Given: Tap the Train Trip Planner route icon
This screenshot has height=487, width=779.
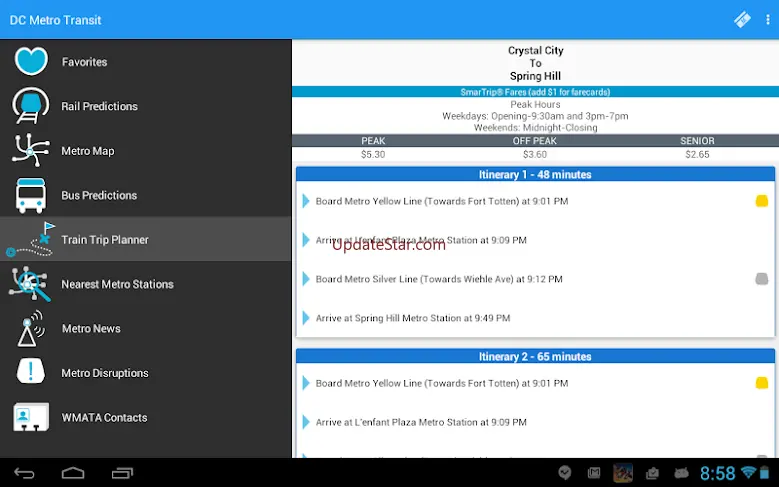Looking at the screenshot, I should [31, 240].
